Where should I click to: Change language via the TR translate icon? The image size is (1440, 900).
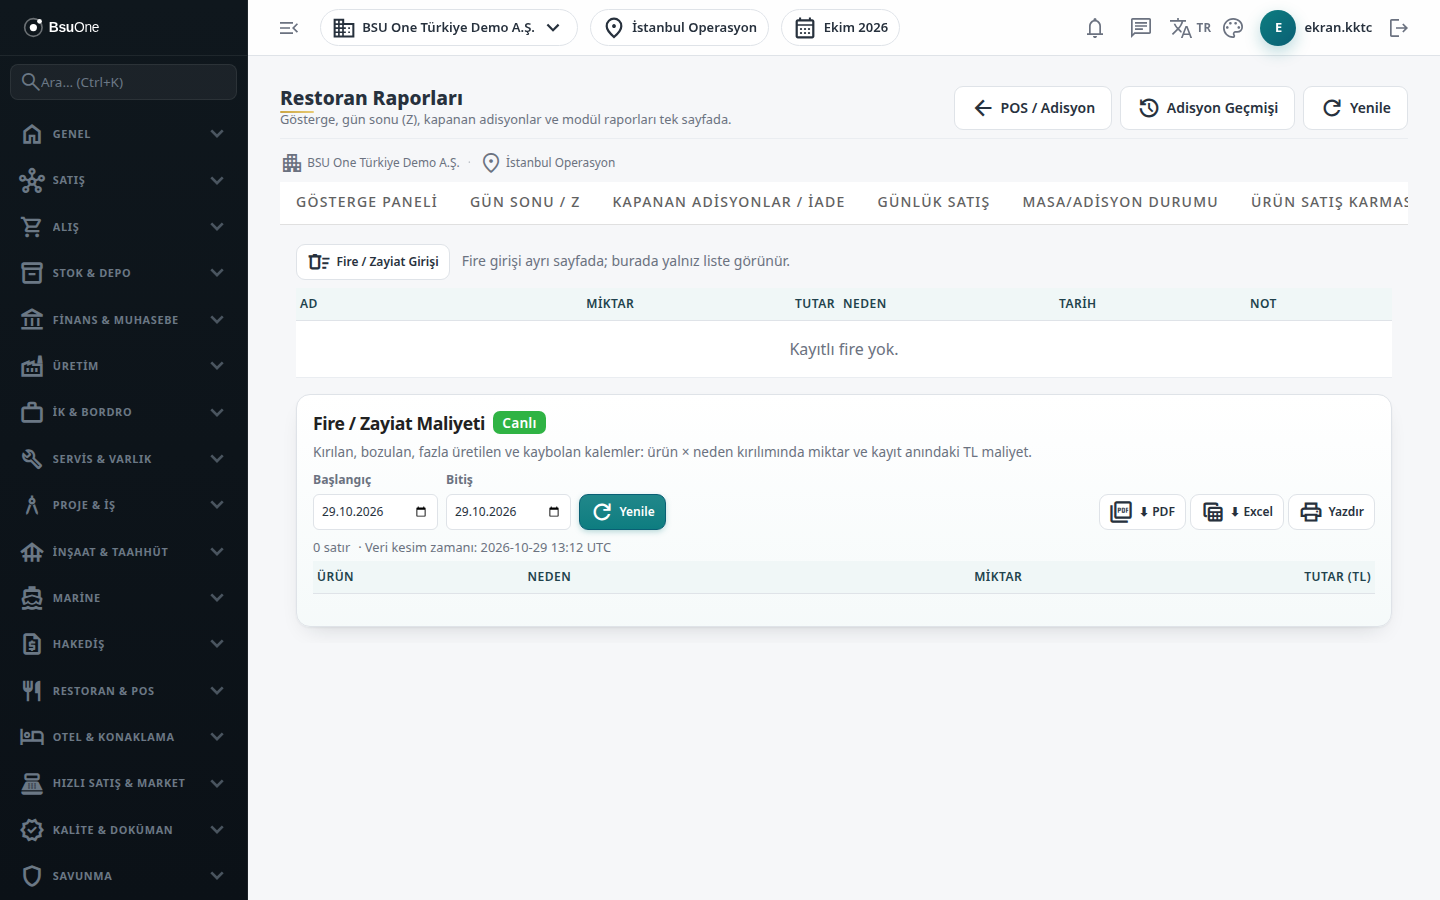click(1190, 28)
